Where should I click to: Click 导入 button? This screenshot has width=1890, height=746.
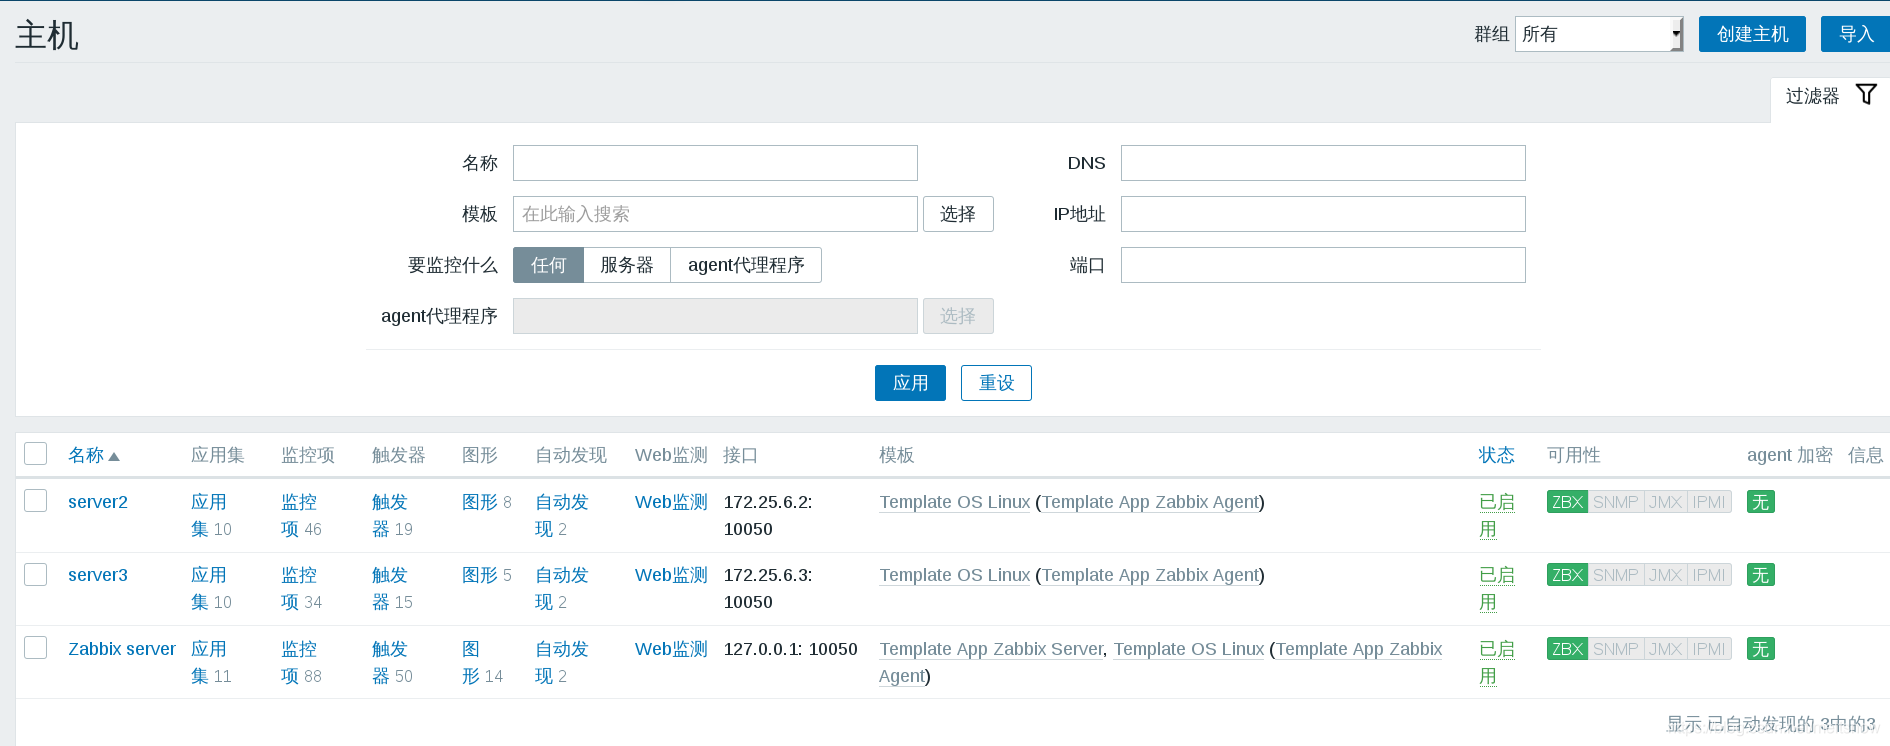[1856, 34]
